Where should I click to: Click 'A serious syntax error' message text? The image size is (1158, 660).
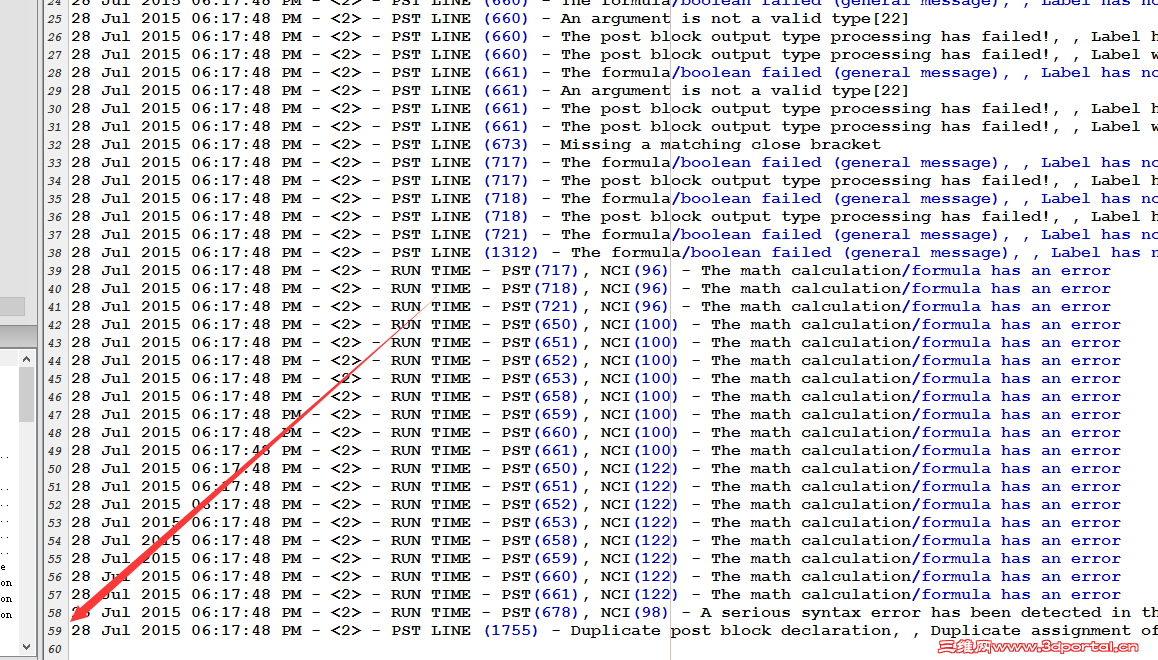click(x=812, y=613)
